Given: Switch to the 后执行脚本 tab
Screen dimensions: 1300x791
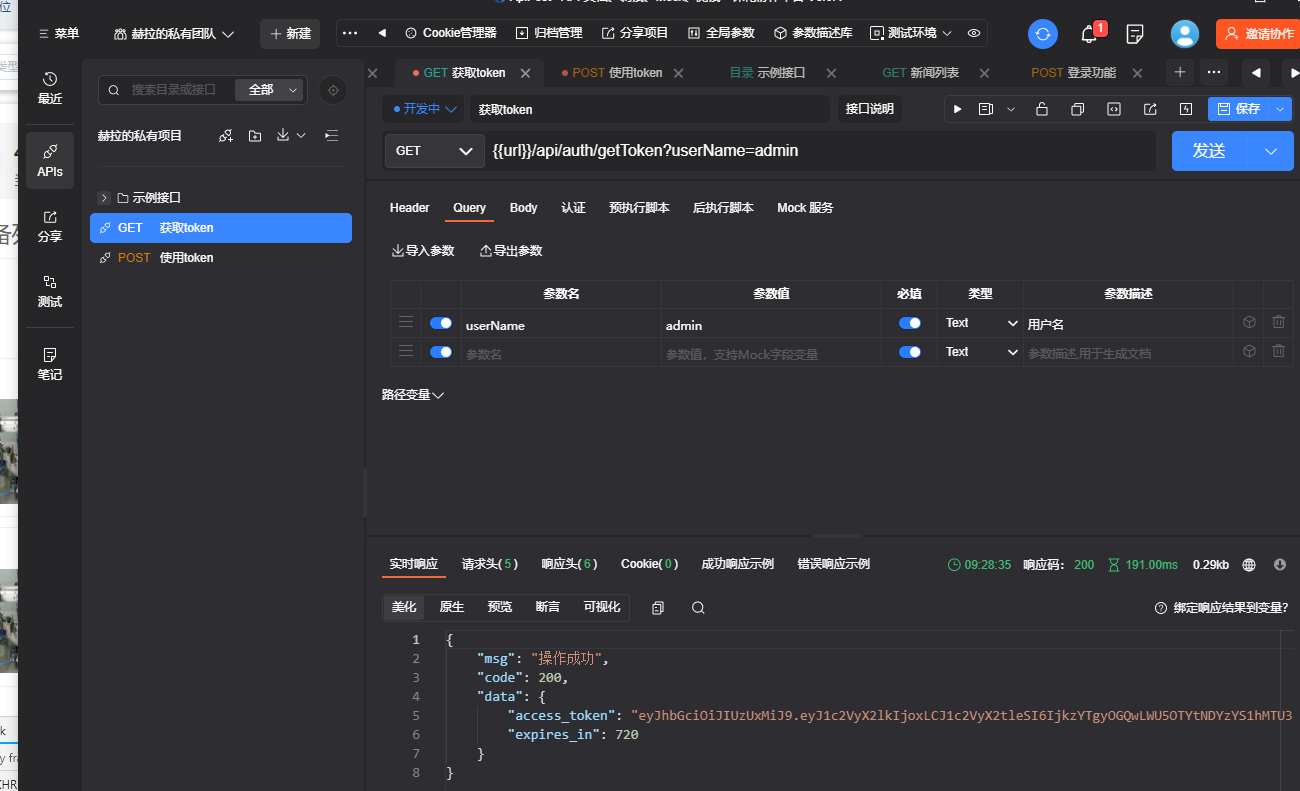Looking at the screenshot, I should [723, 207].
